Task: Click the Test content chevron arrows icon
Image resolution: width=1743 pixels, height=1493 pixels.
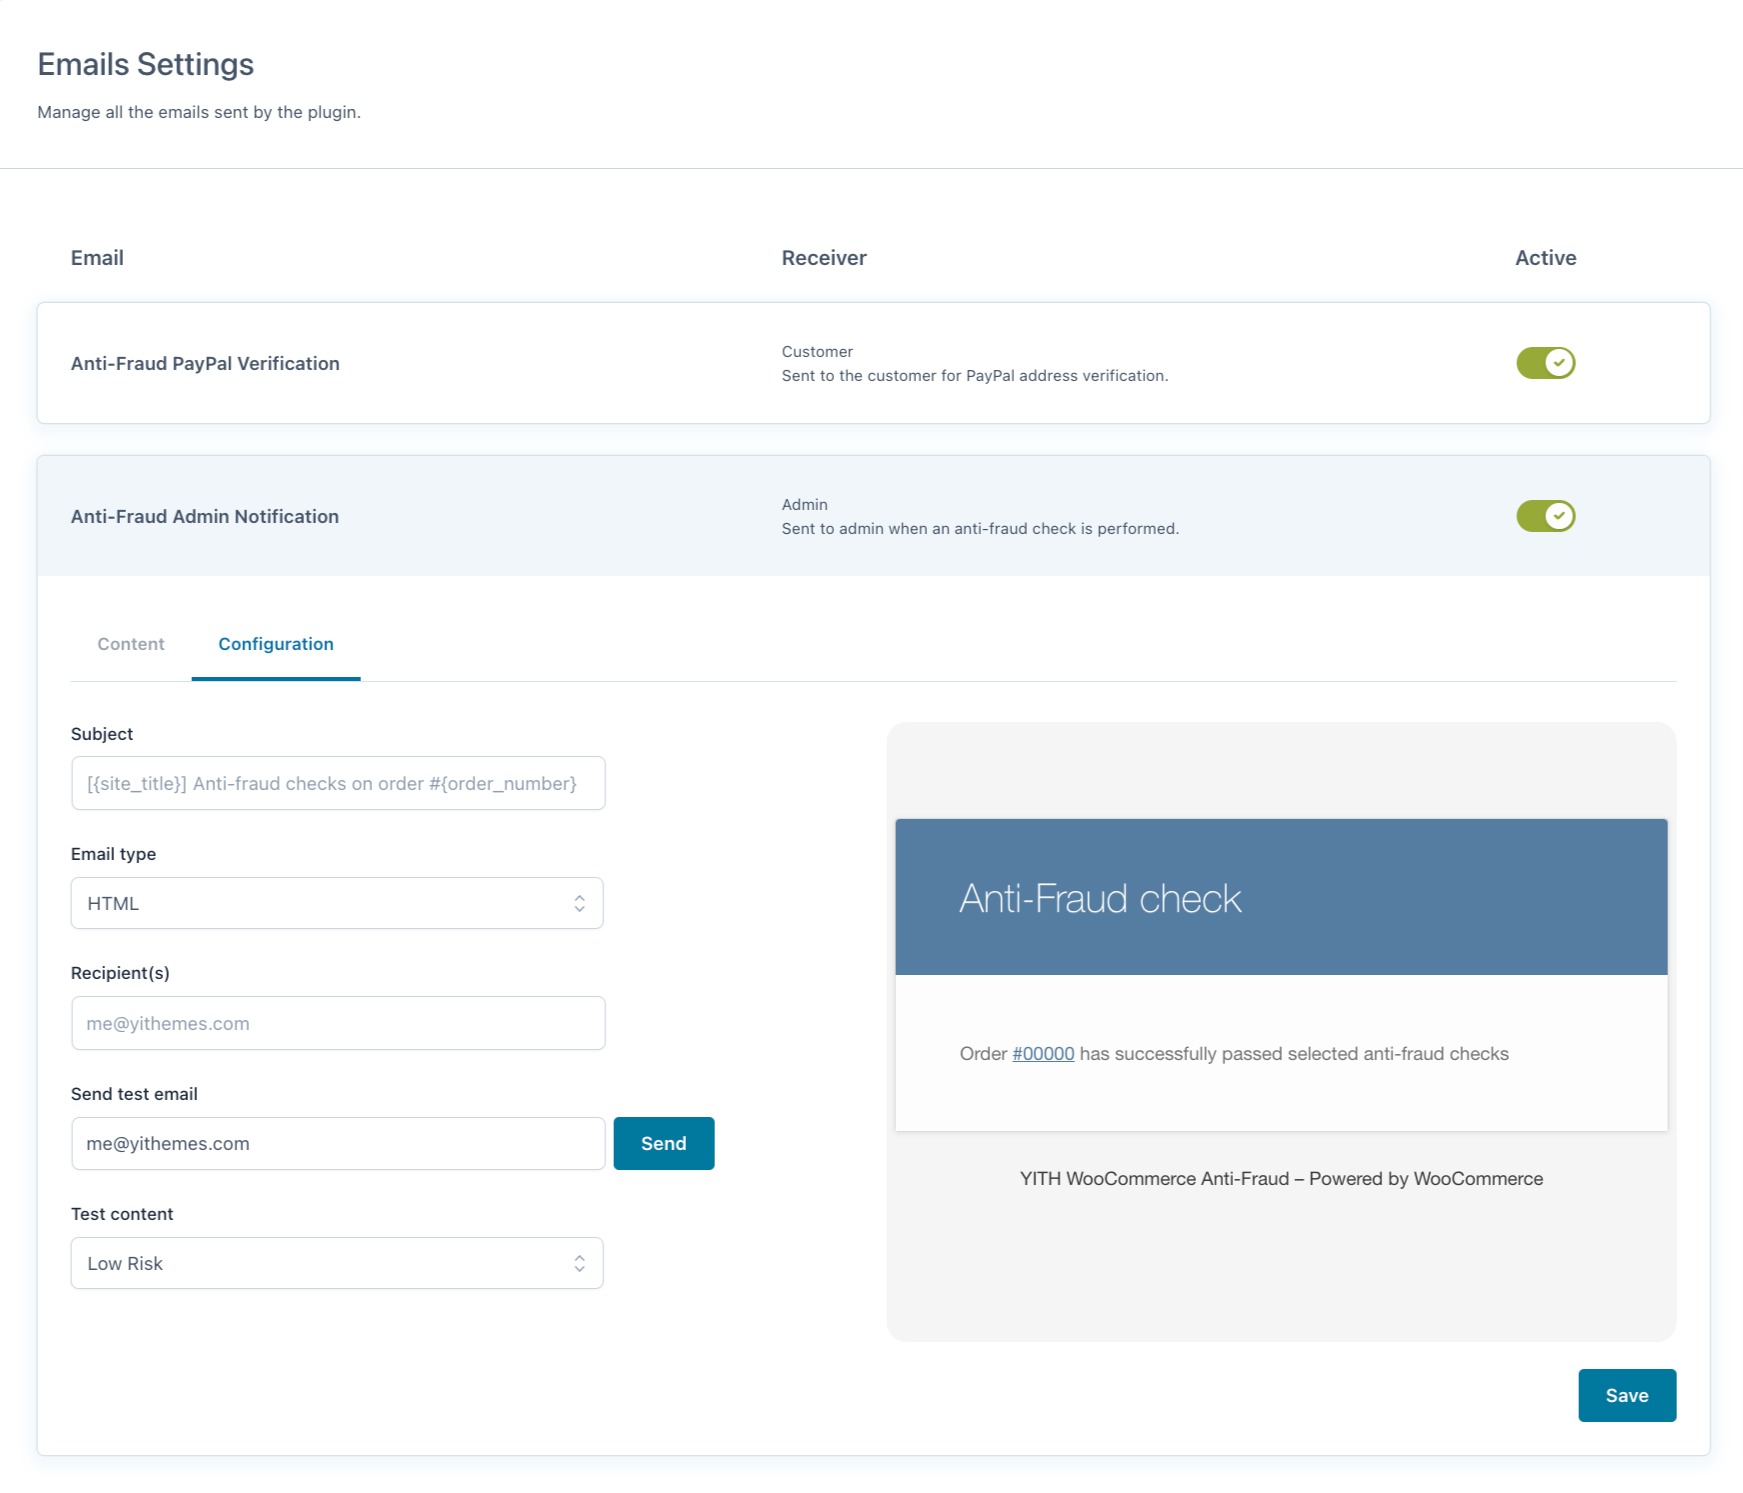Action: pyautogui.click(x=579, y=1263)
